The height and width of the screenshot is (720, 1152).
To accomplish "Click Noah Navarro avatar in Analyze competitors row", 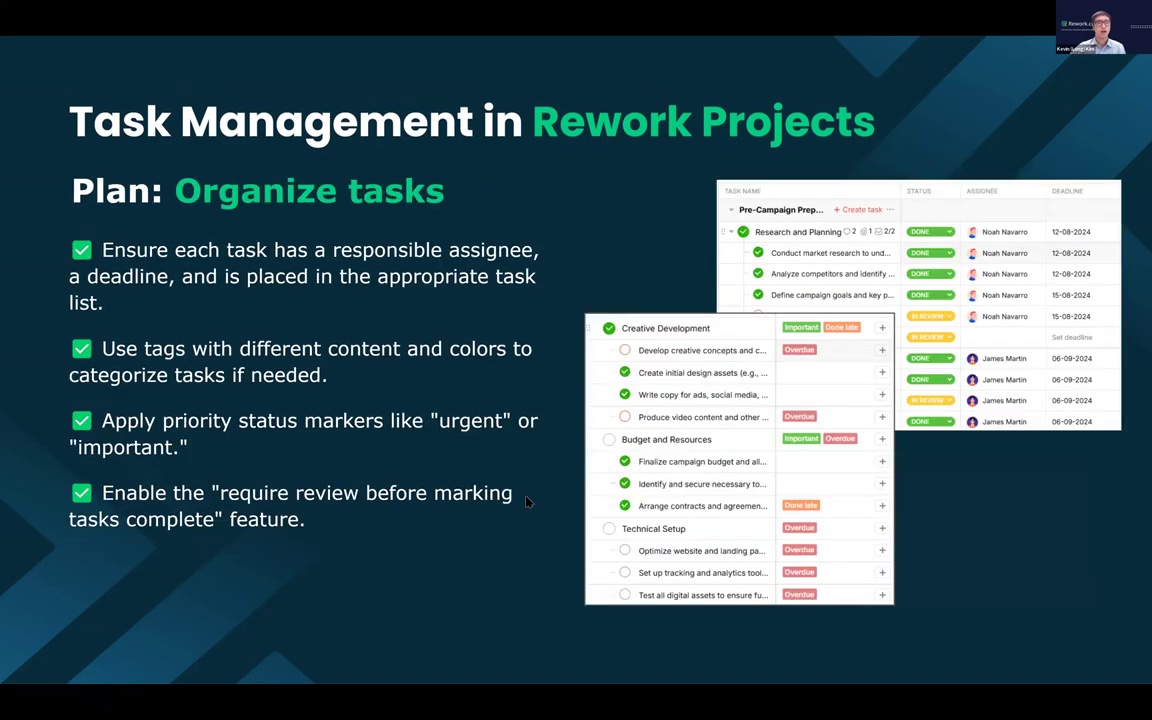I will tap(972, 274).
